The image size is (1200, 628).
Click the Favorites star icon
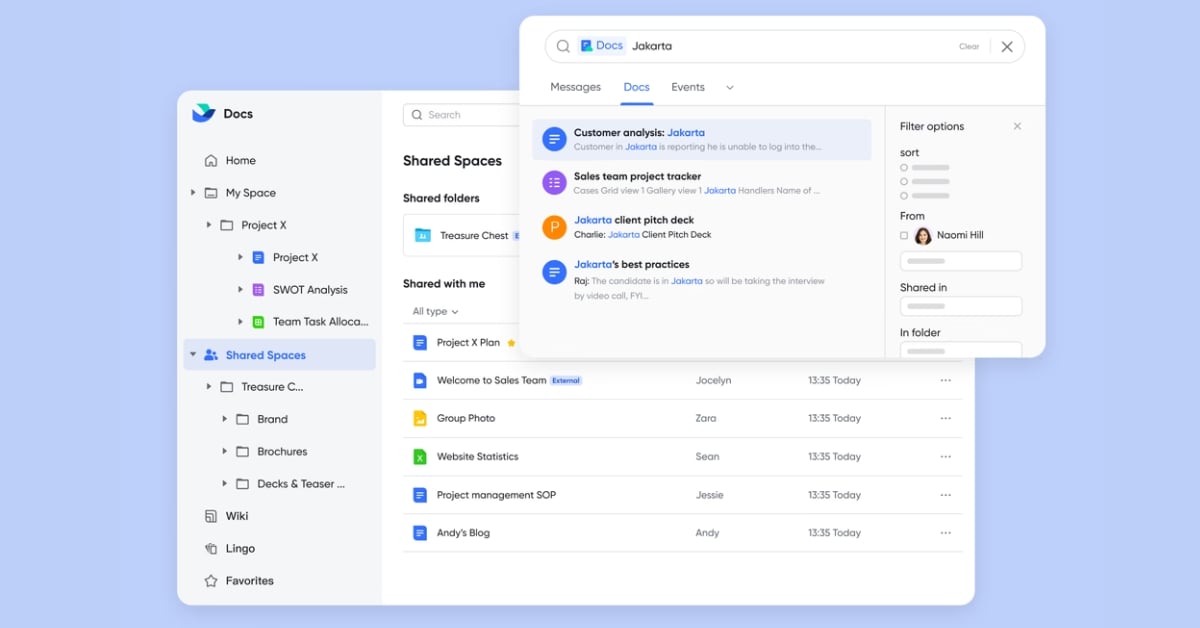coord(211,581)
